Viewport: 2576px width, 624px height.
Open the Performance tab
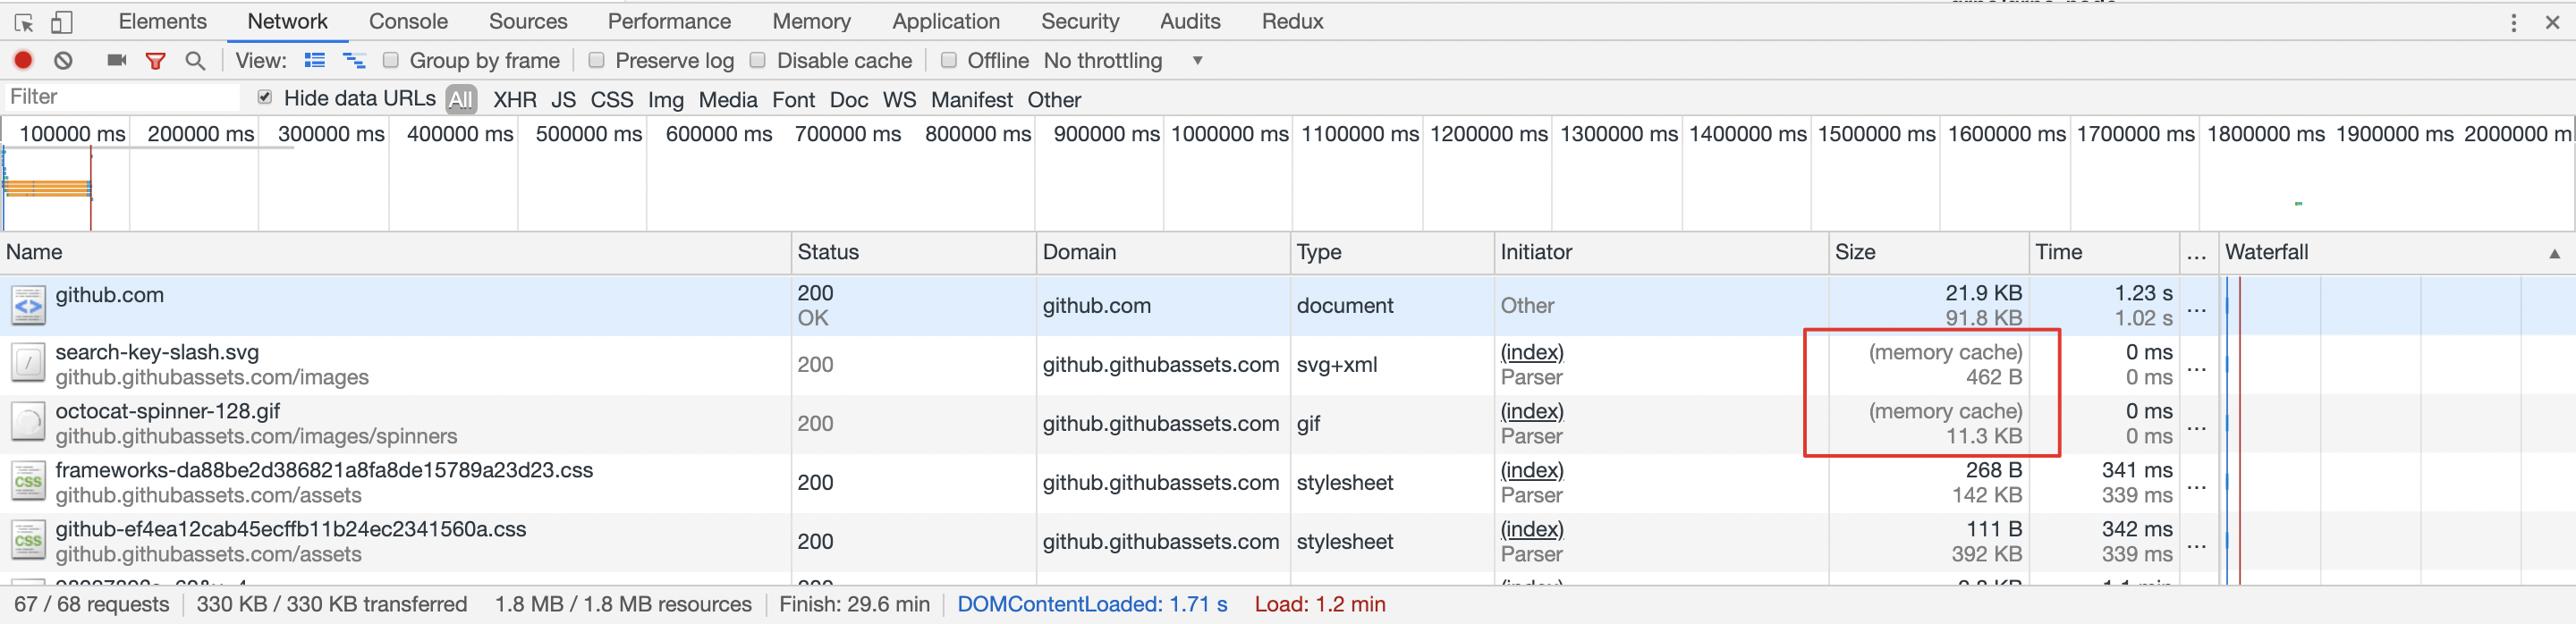[669, 21]
